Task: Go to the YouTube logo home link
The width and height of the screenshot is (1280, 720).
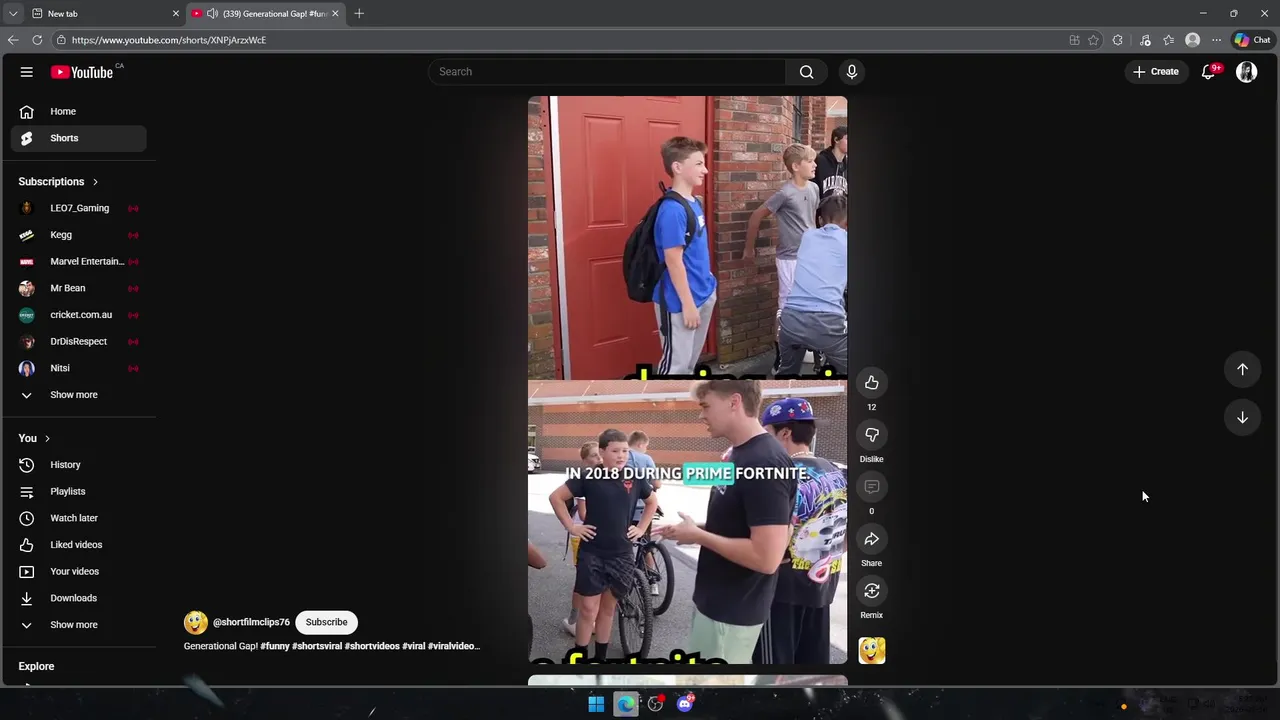Action: click(x=82, y=72)
